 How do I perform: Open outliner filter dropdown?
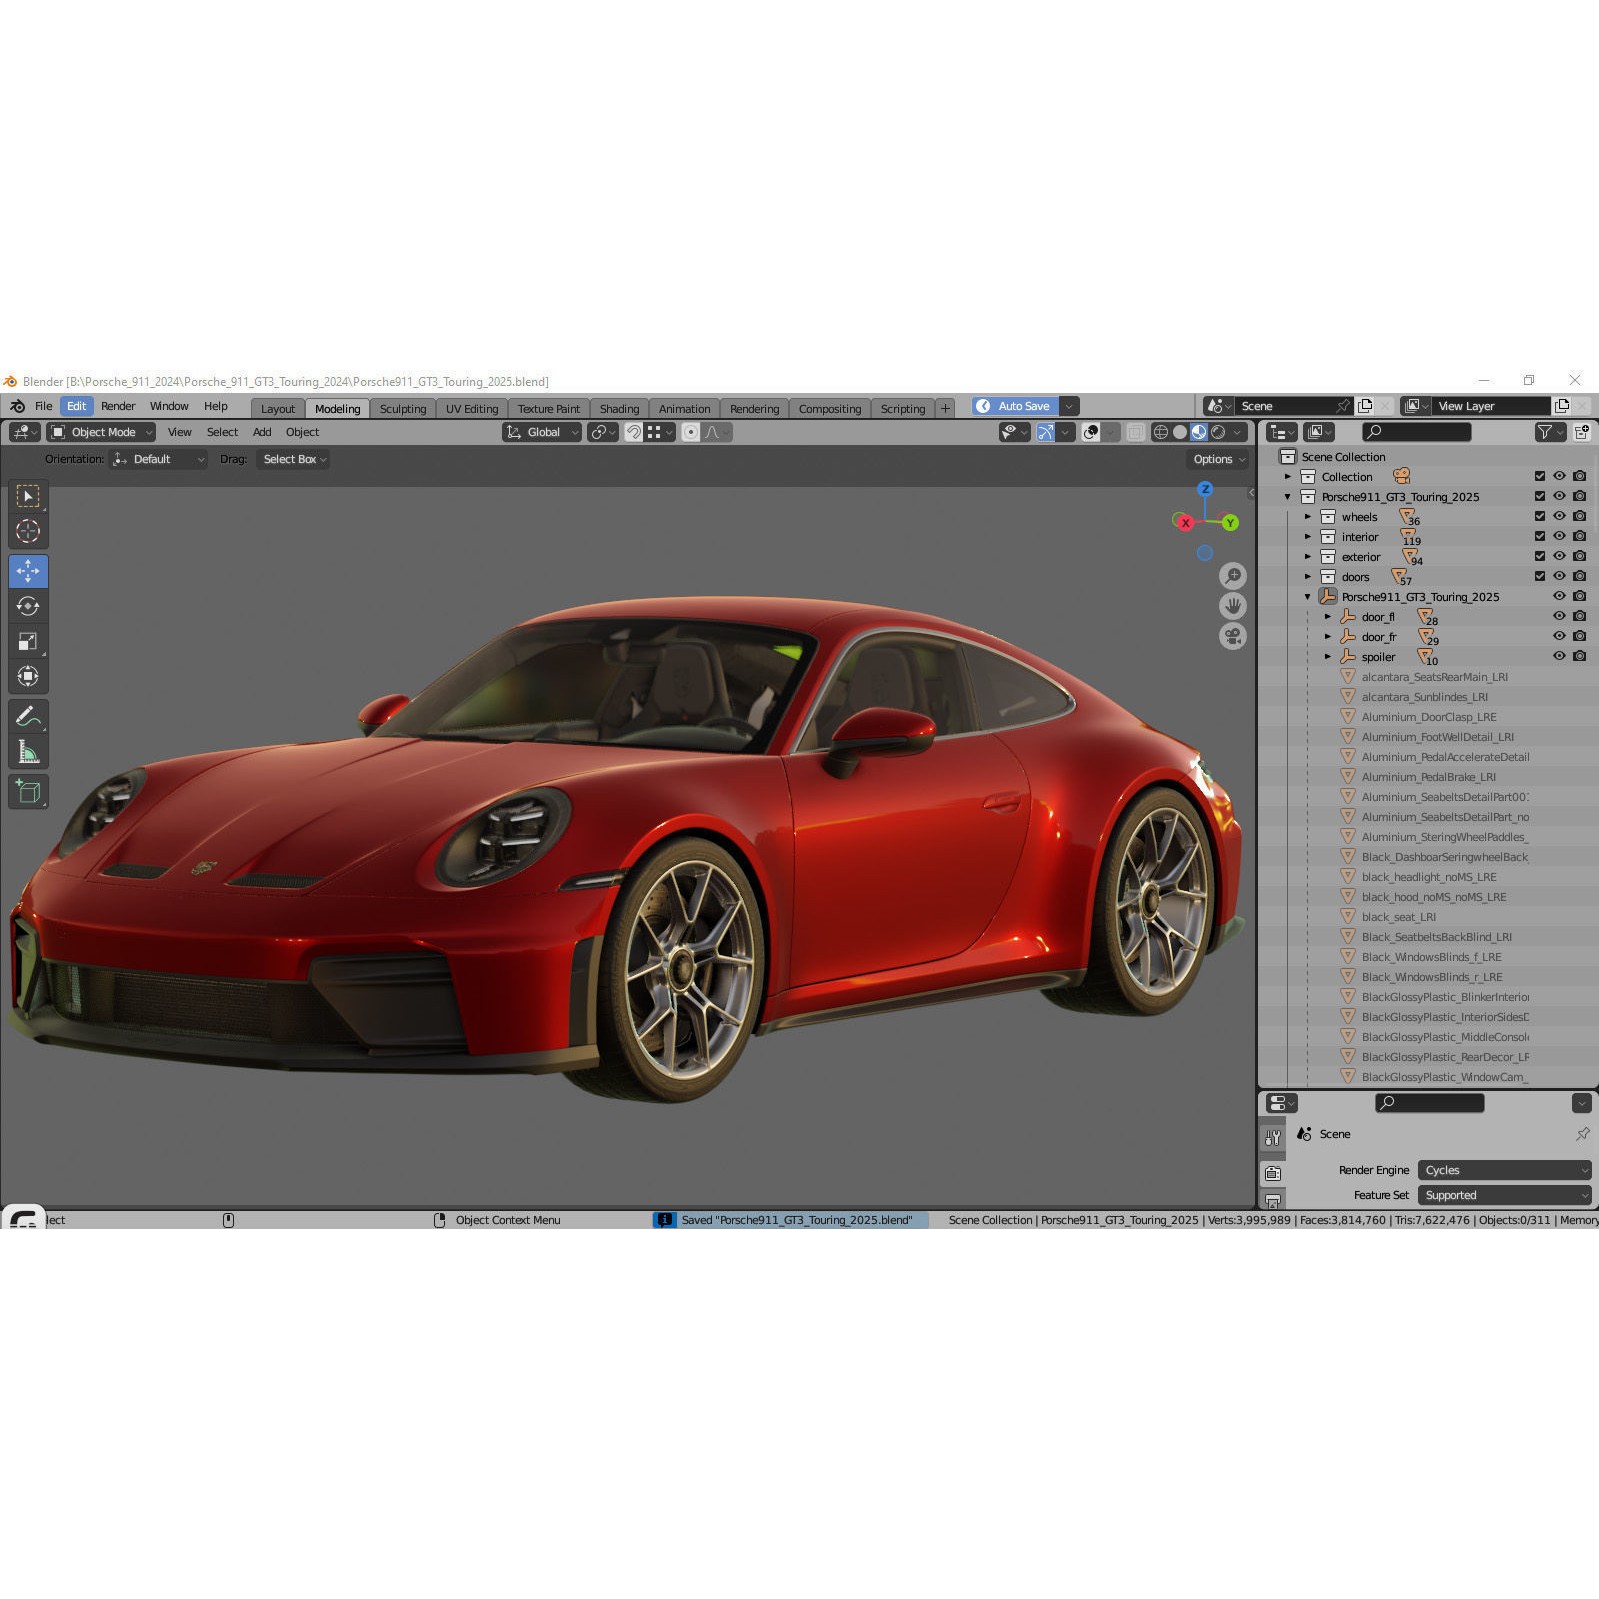1549,432
